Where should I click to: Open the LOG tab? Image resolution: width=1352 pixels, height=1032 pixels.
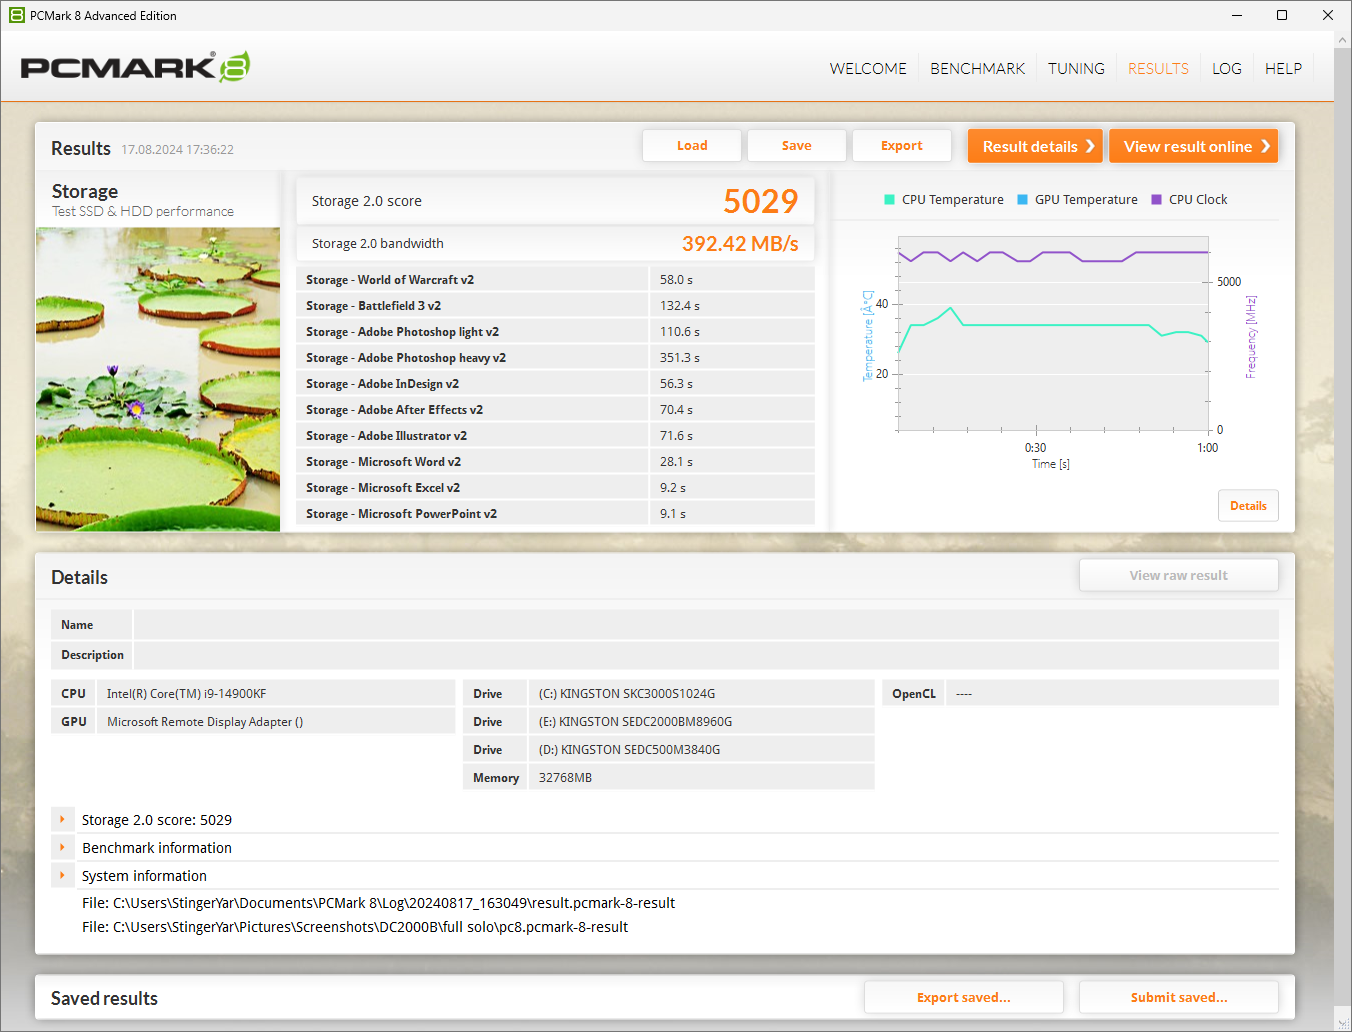click(1226, 68)
